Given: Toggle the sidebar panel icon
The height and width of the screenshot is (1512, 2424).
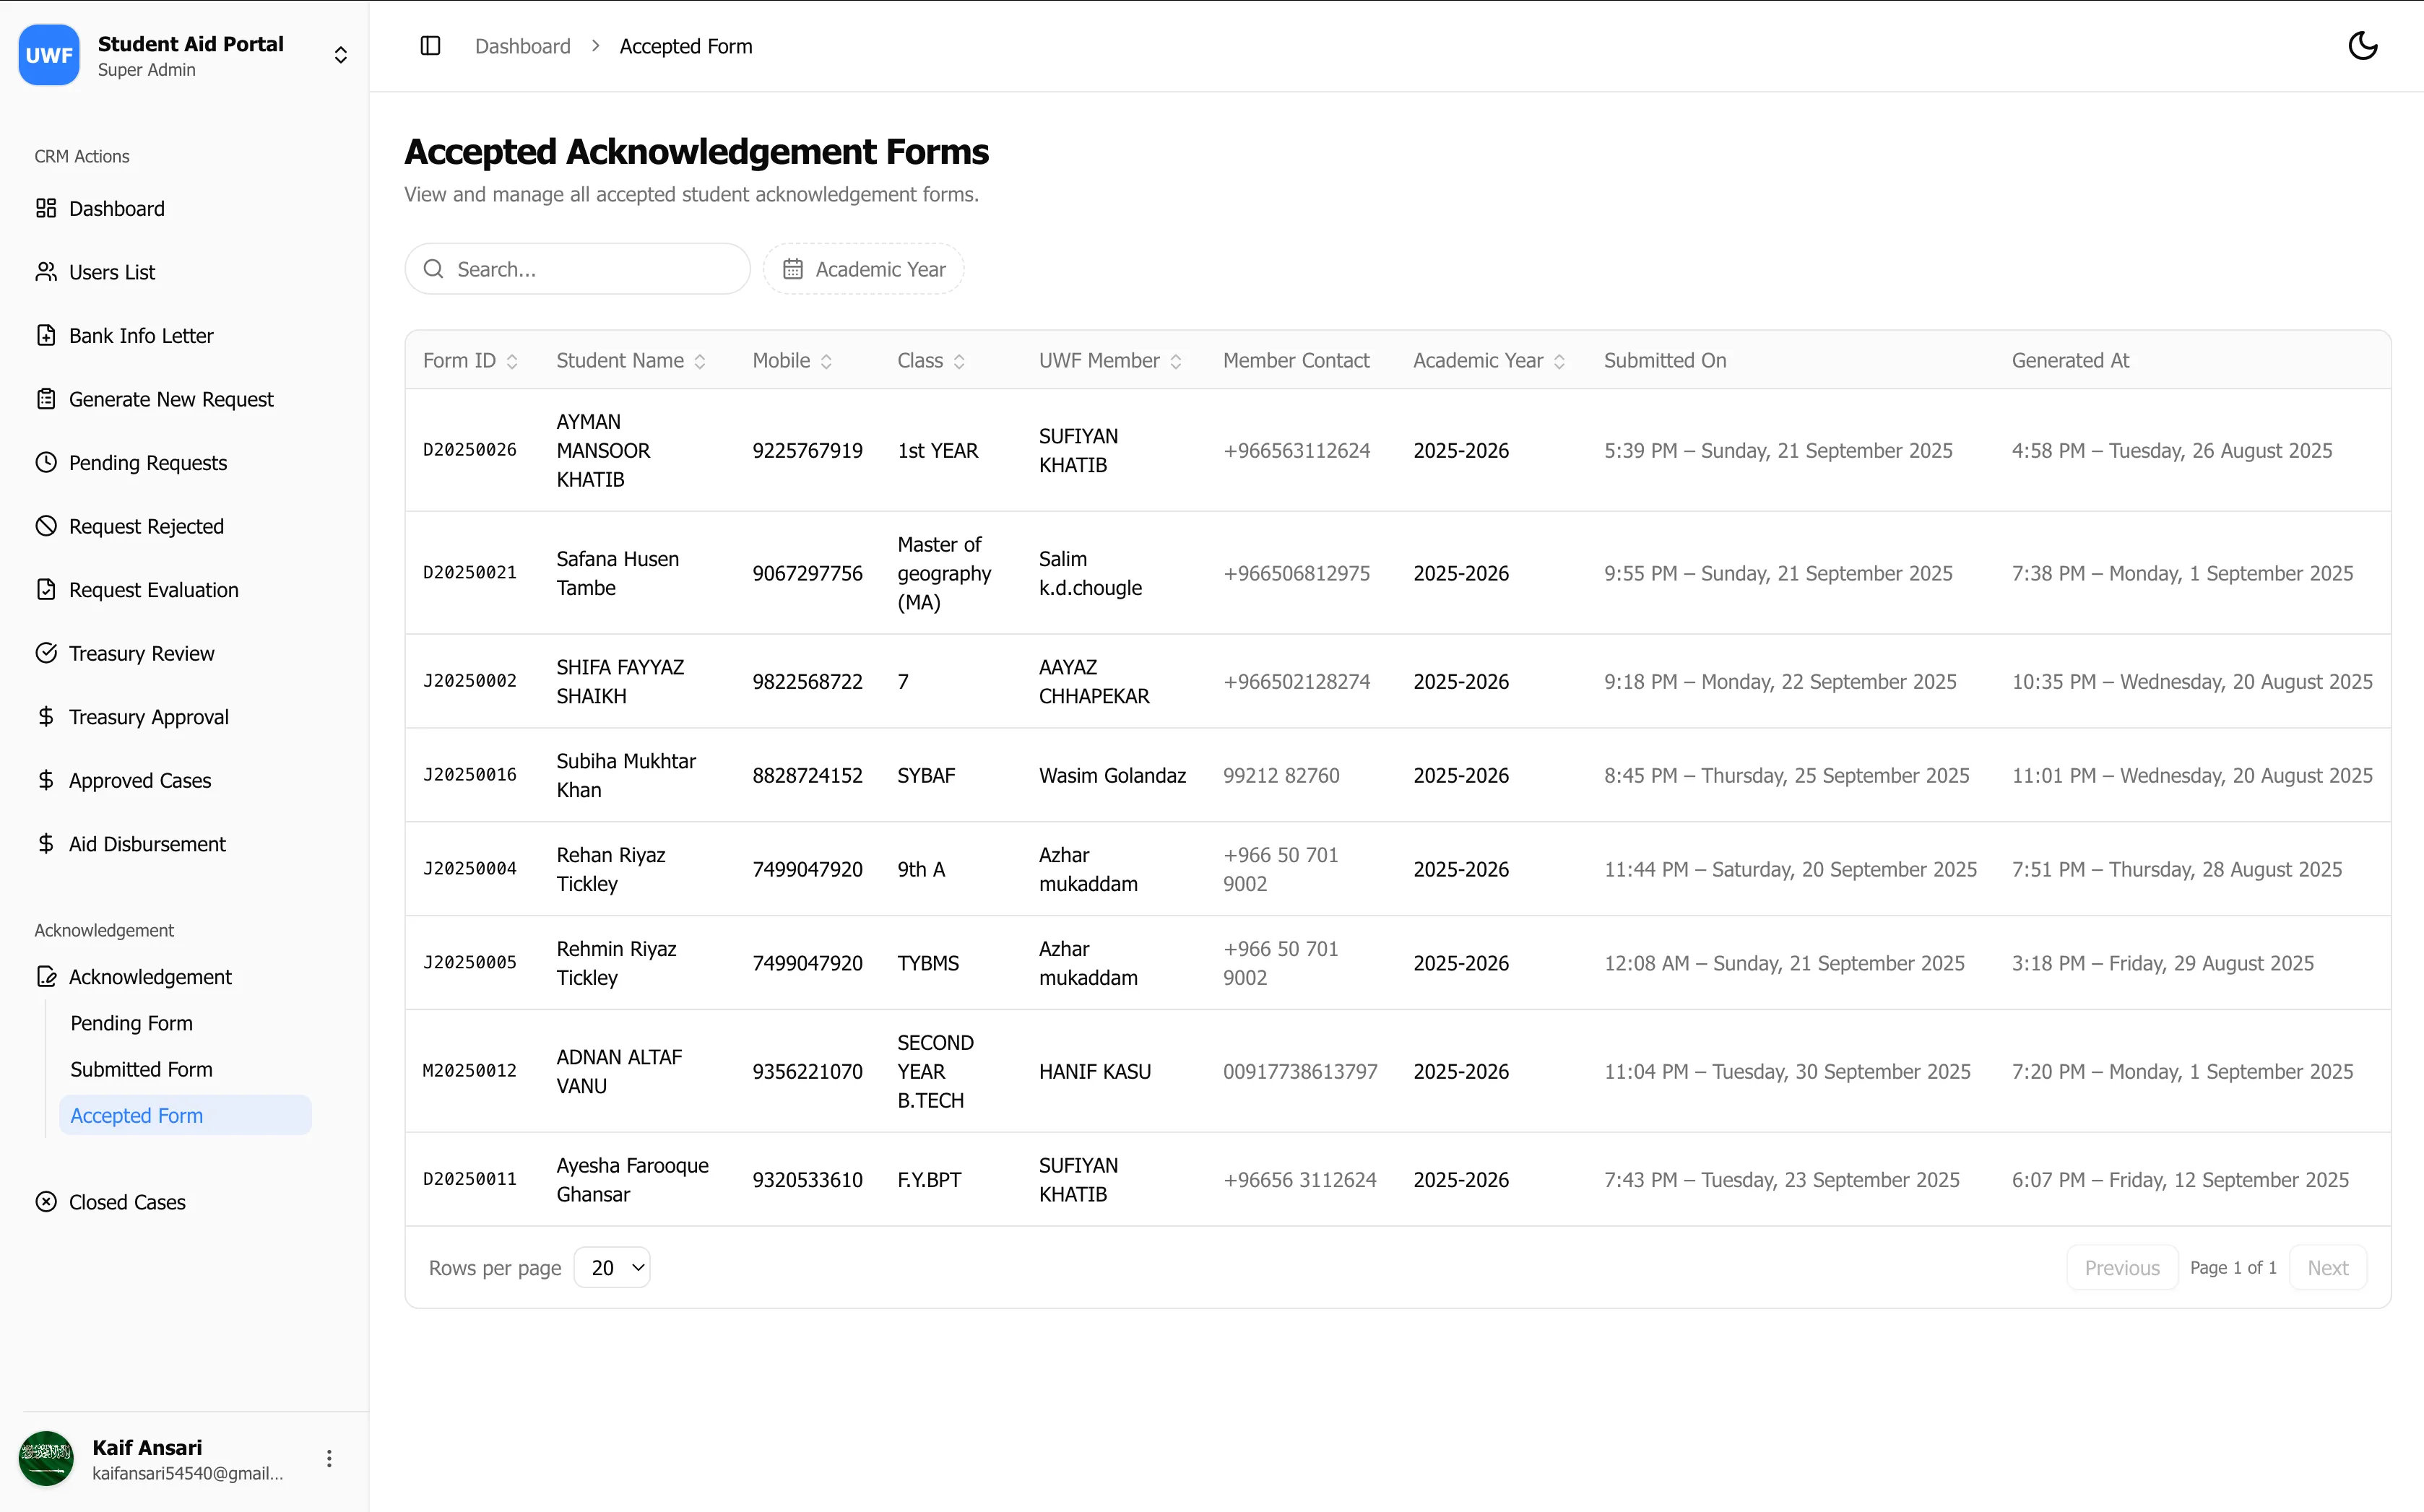Looking at the screenshot, I should (430, 46).
